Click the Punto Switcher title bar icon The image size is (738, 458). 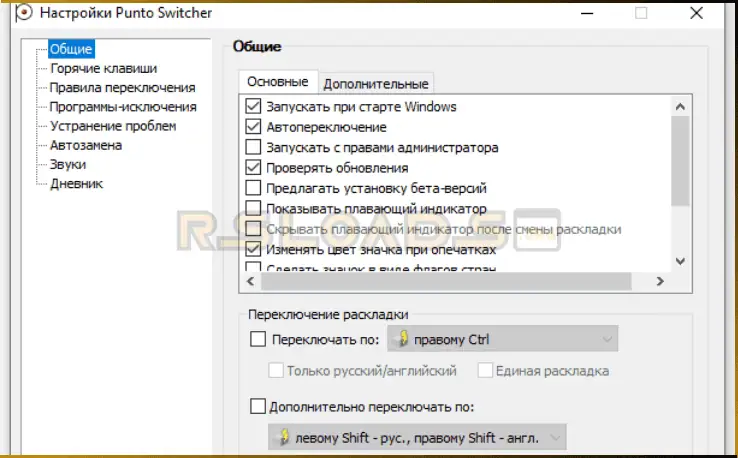tap(22, 14)
